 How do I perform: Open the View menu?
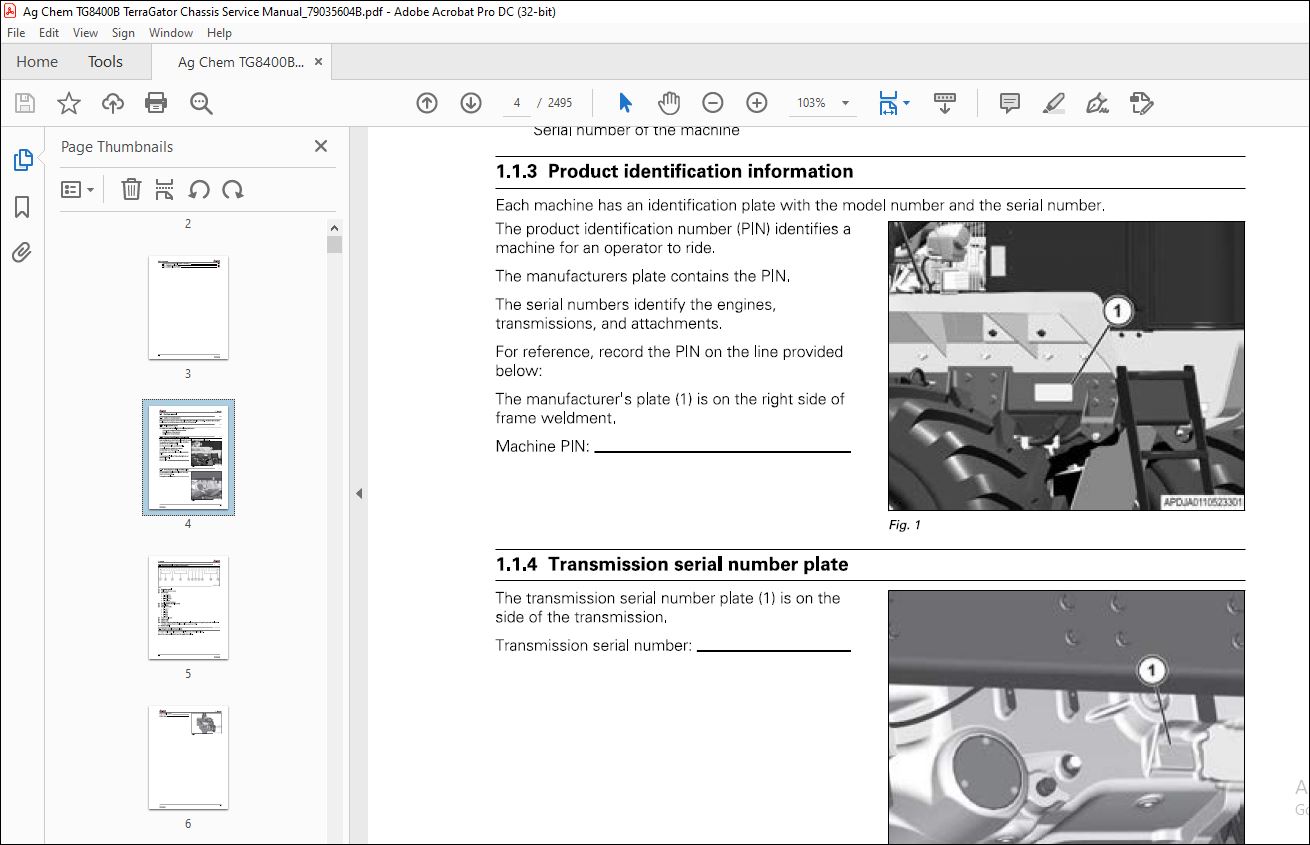(x=85, y=33)
